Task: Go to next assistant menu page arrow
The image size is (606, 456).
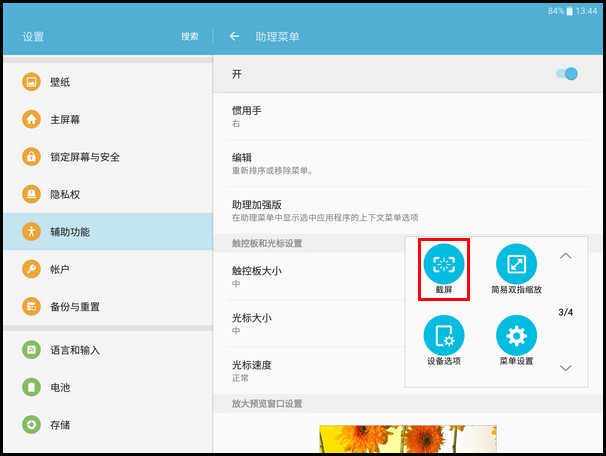Action: tap(565, 368)
